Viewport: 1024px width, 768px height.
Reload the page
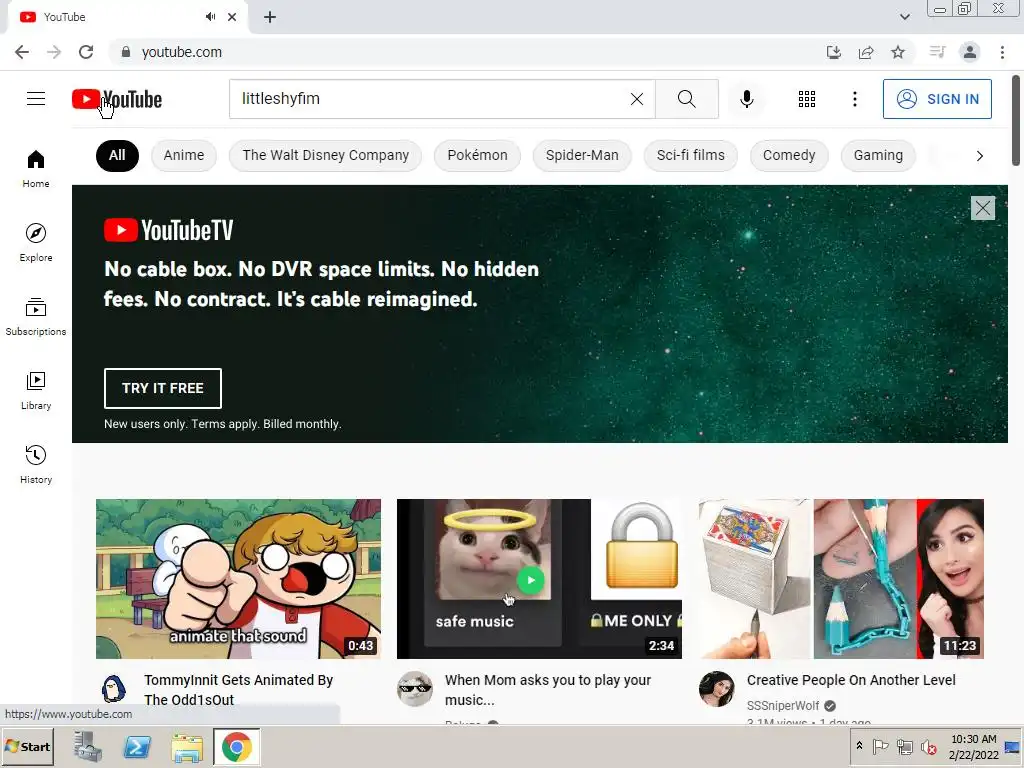(x=86, y=52)
